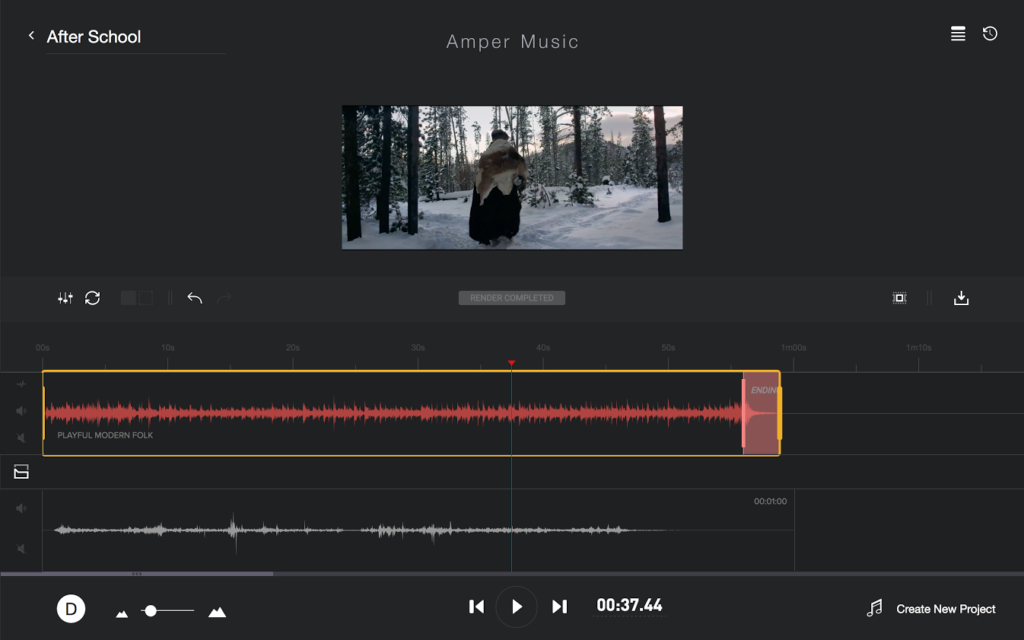Image resolution: width=1024 pixels, height=640 pixels.
Task: Open the audio mixer settings icon
Action: [65, 297]
